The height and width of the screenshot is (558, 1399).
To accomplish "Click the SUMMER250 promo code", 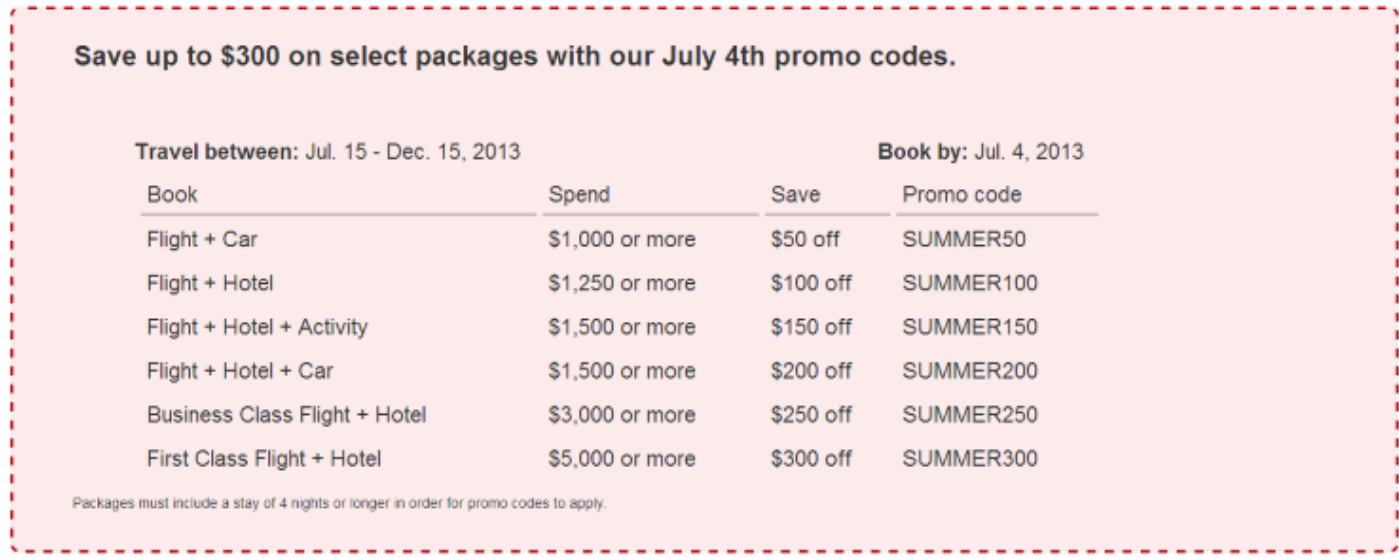I will pyautogui.click(x=970, y=415).
